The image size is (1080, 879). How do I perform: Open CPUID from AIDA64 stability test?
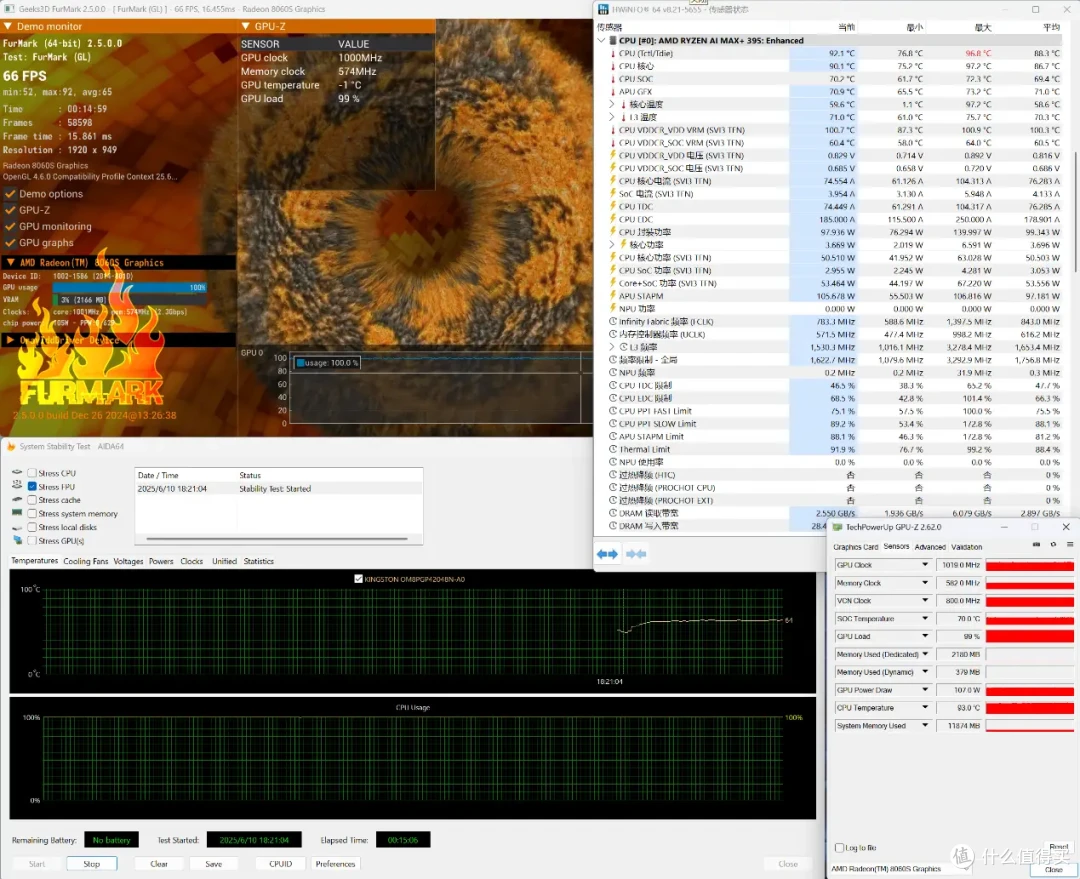tap(280, 864)
